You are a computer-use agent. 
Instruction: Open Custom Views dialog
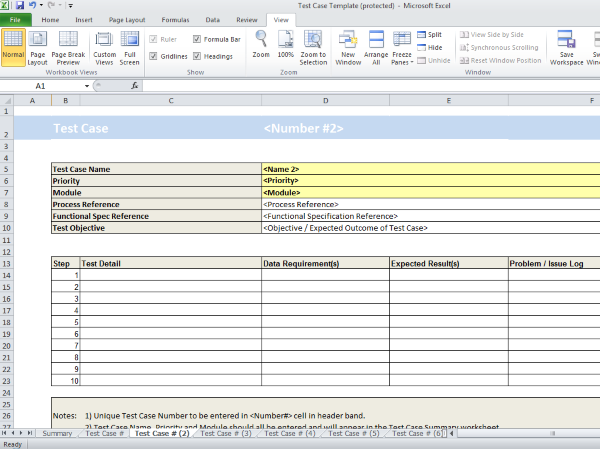click(x=104, y=47)
